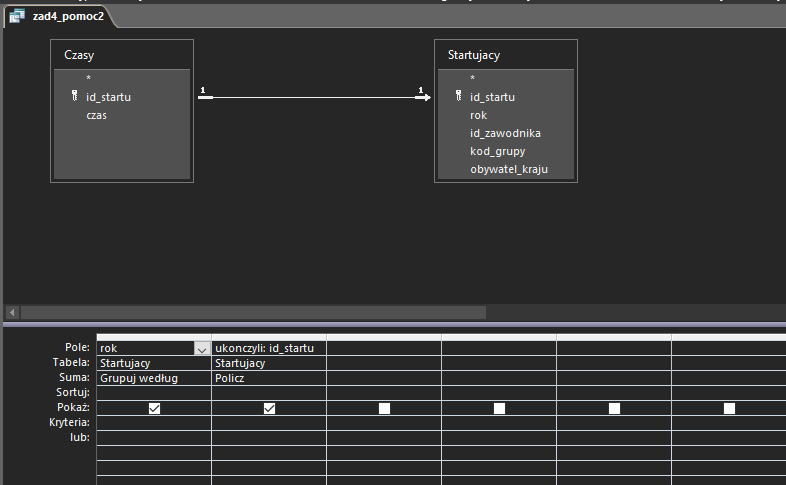Click the horizontal scrollbar thumb
Image resolution: width=786 pixels, height=485 pixels.
pos(253,313)
